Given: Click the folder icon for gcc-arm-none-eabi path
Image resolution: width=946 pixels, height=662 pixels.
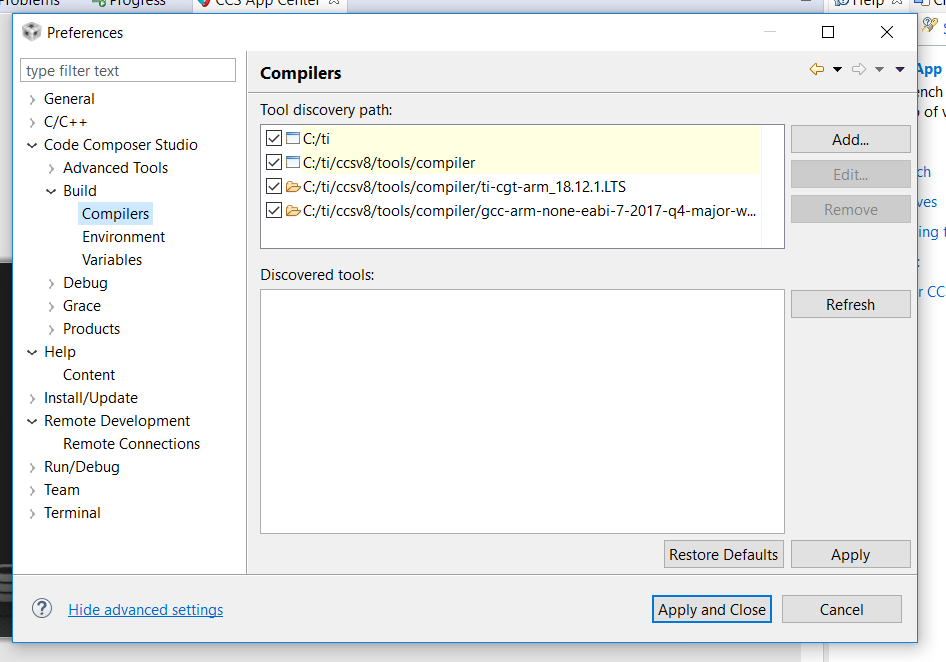Looking at the screenshot, I should coord(293,210).
